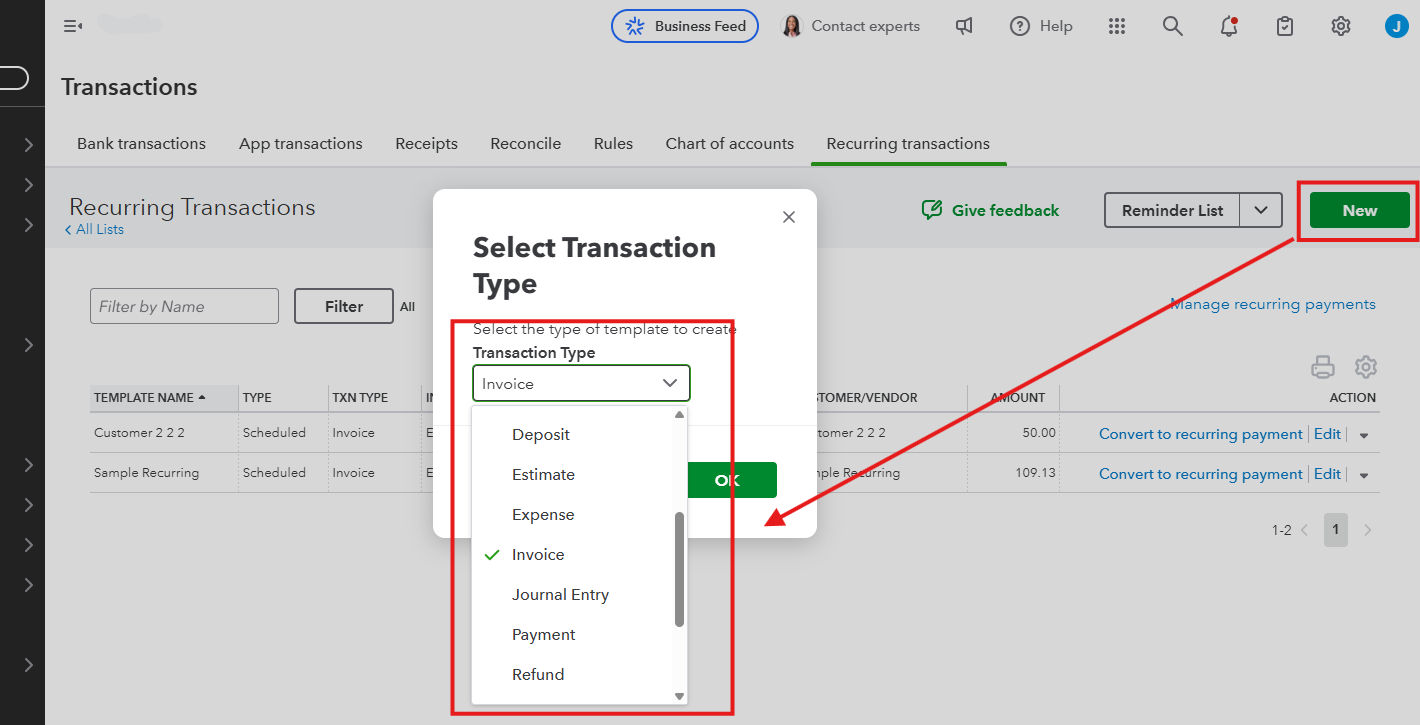Click the green New button
Image resolution: width=1420 pixels, height=725 pixels.
click(1360, 210)
